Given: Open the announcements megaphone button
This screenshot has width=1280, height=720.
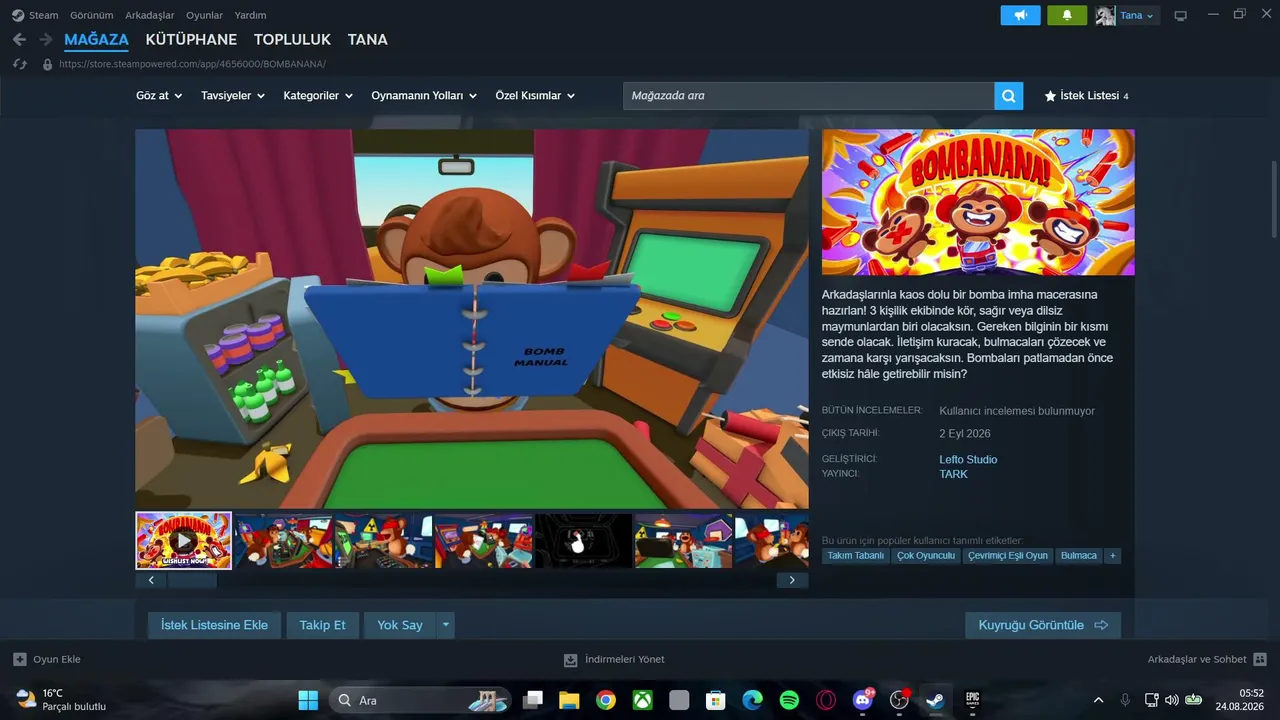Looking at the screenshot, I should [1021, 15].
